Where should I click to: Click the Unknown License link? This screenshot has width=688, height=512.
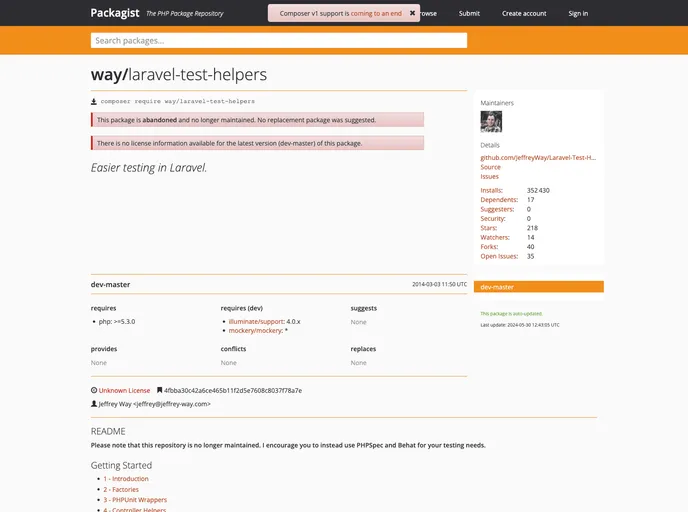[x=124, y=390]
